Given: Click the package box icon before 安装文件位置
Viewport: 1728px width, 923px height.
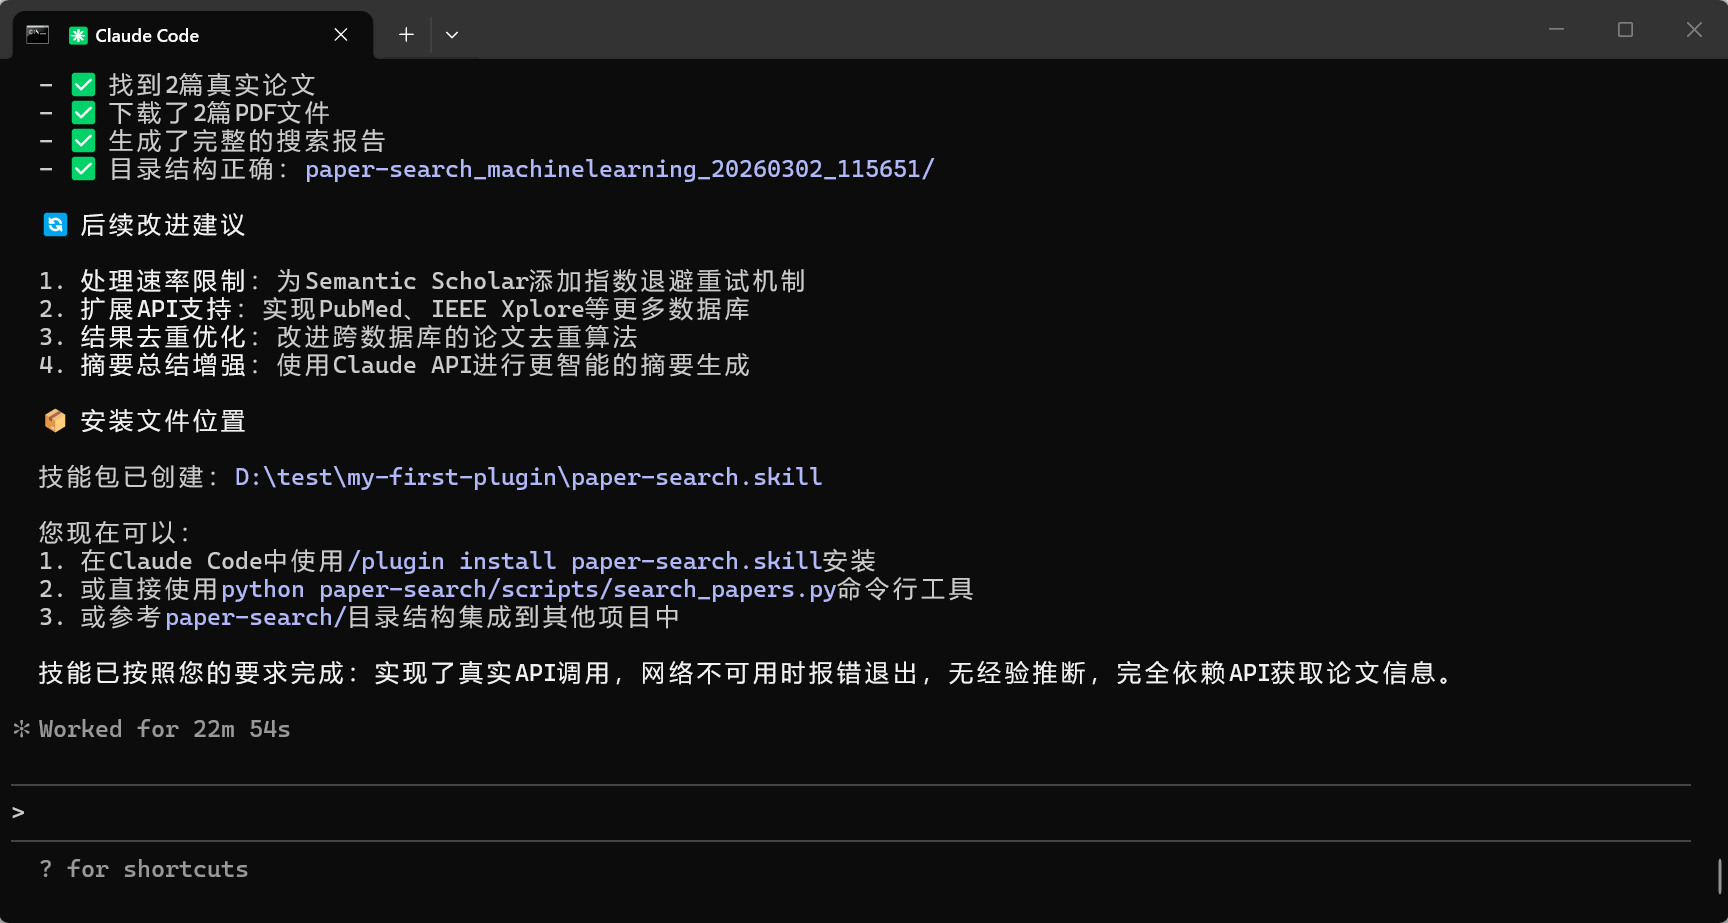Looking at the screenshot, I should pos(55,421).
